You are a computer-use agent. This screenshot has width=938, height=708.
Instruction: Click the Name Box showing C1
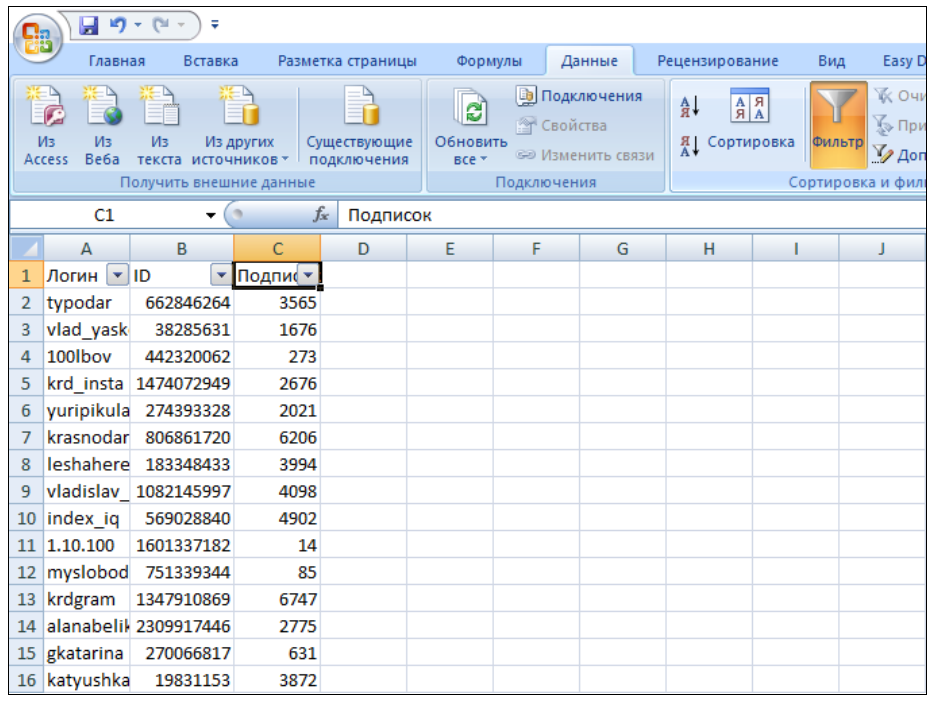[105, 215]
